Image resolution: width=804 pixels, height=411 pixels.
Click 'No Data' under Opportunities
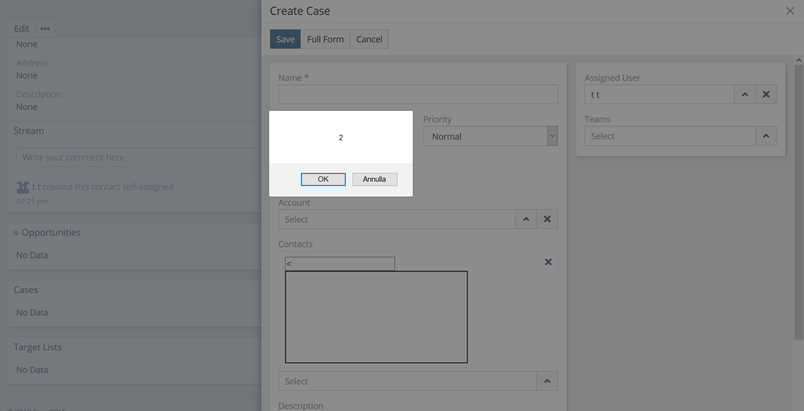pyautogui.click(x=32, y=255)
